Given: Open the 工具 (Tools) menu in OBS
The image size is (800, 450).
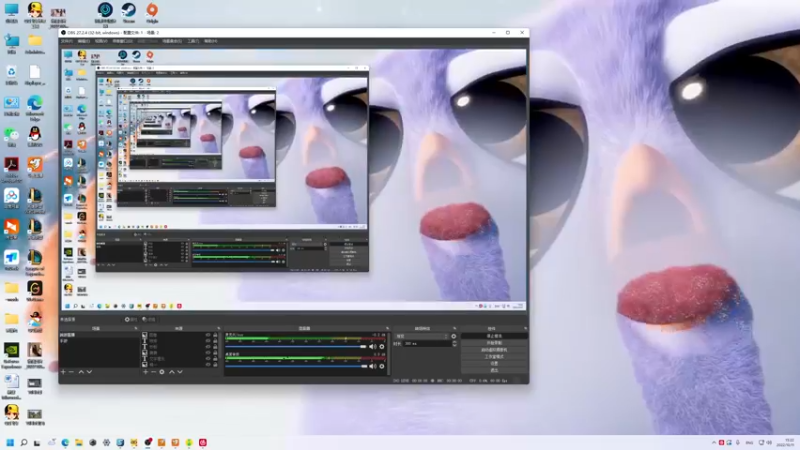Looking at the screenshot, I should click(x=193, y=41).
